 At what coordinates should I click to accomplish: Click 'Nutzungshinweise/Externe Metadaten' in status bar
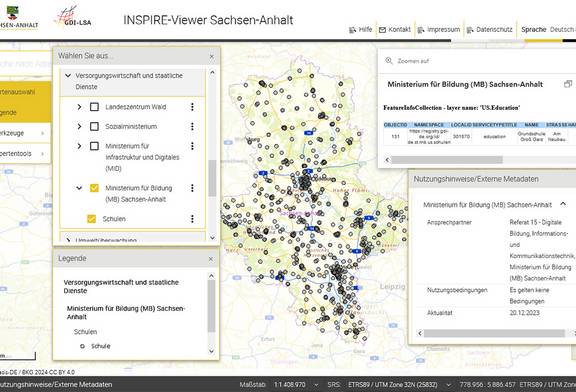pos(56,385)
